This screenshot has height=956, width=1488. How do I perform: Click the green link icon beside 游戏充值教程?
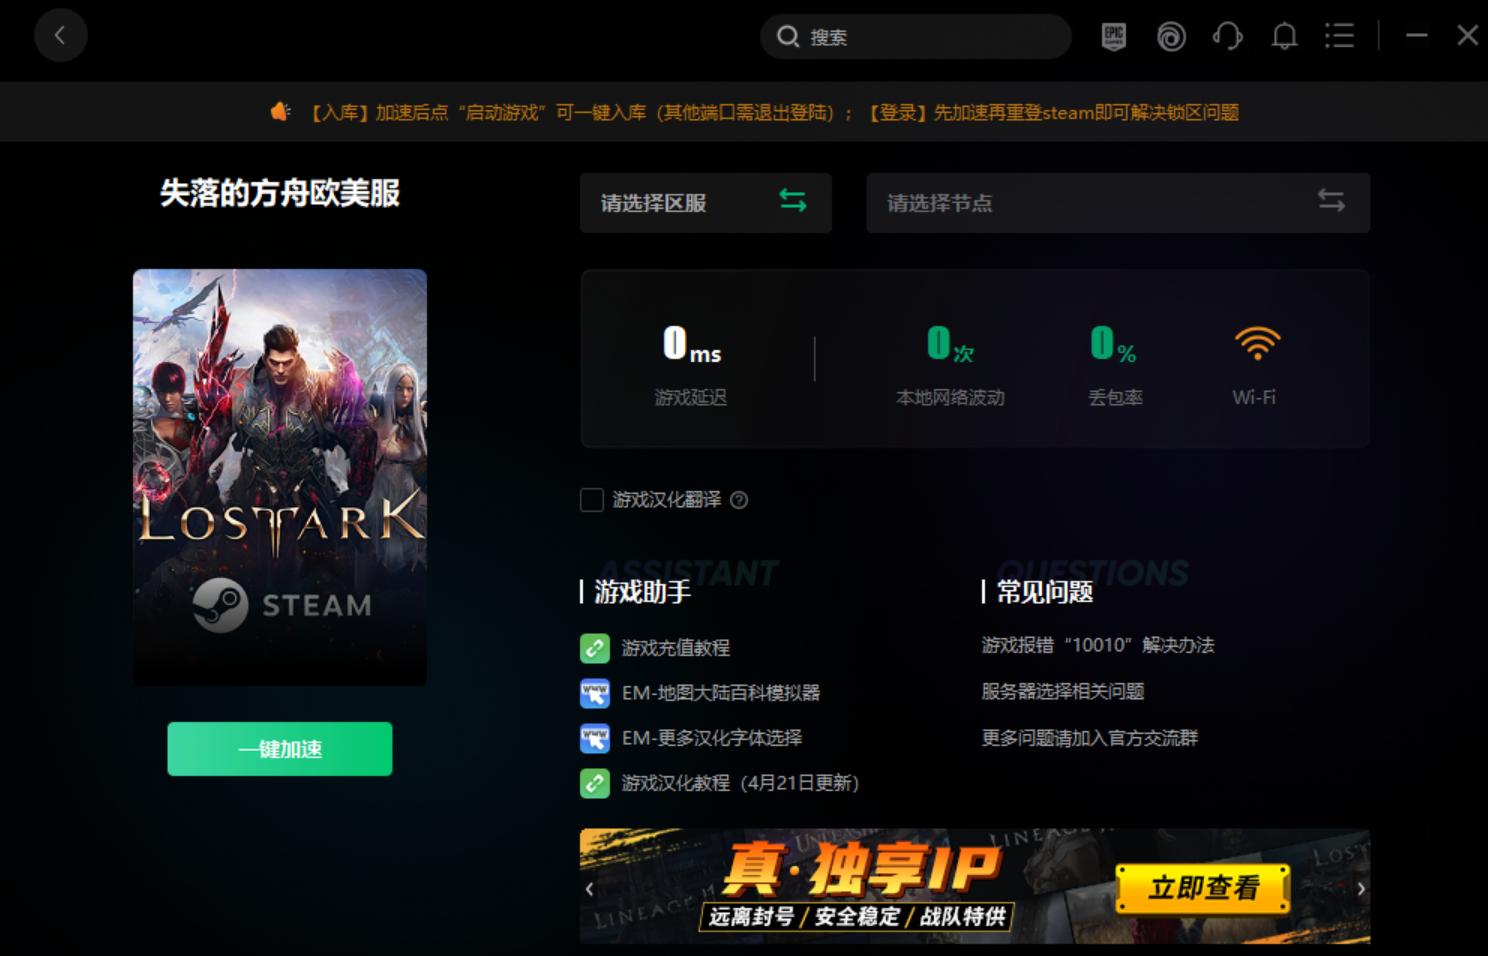594,648
